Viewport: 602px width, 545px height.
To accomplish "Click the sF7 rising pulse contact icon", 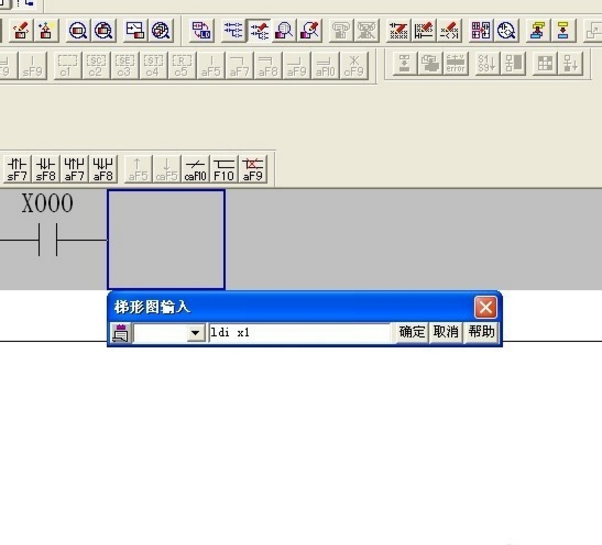I will (17, 168).
